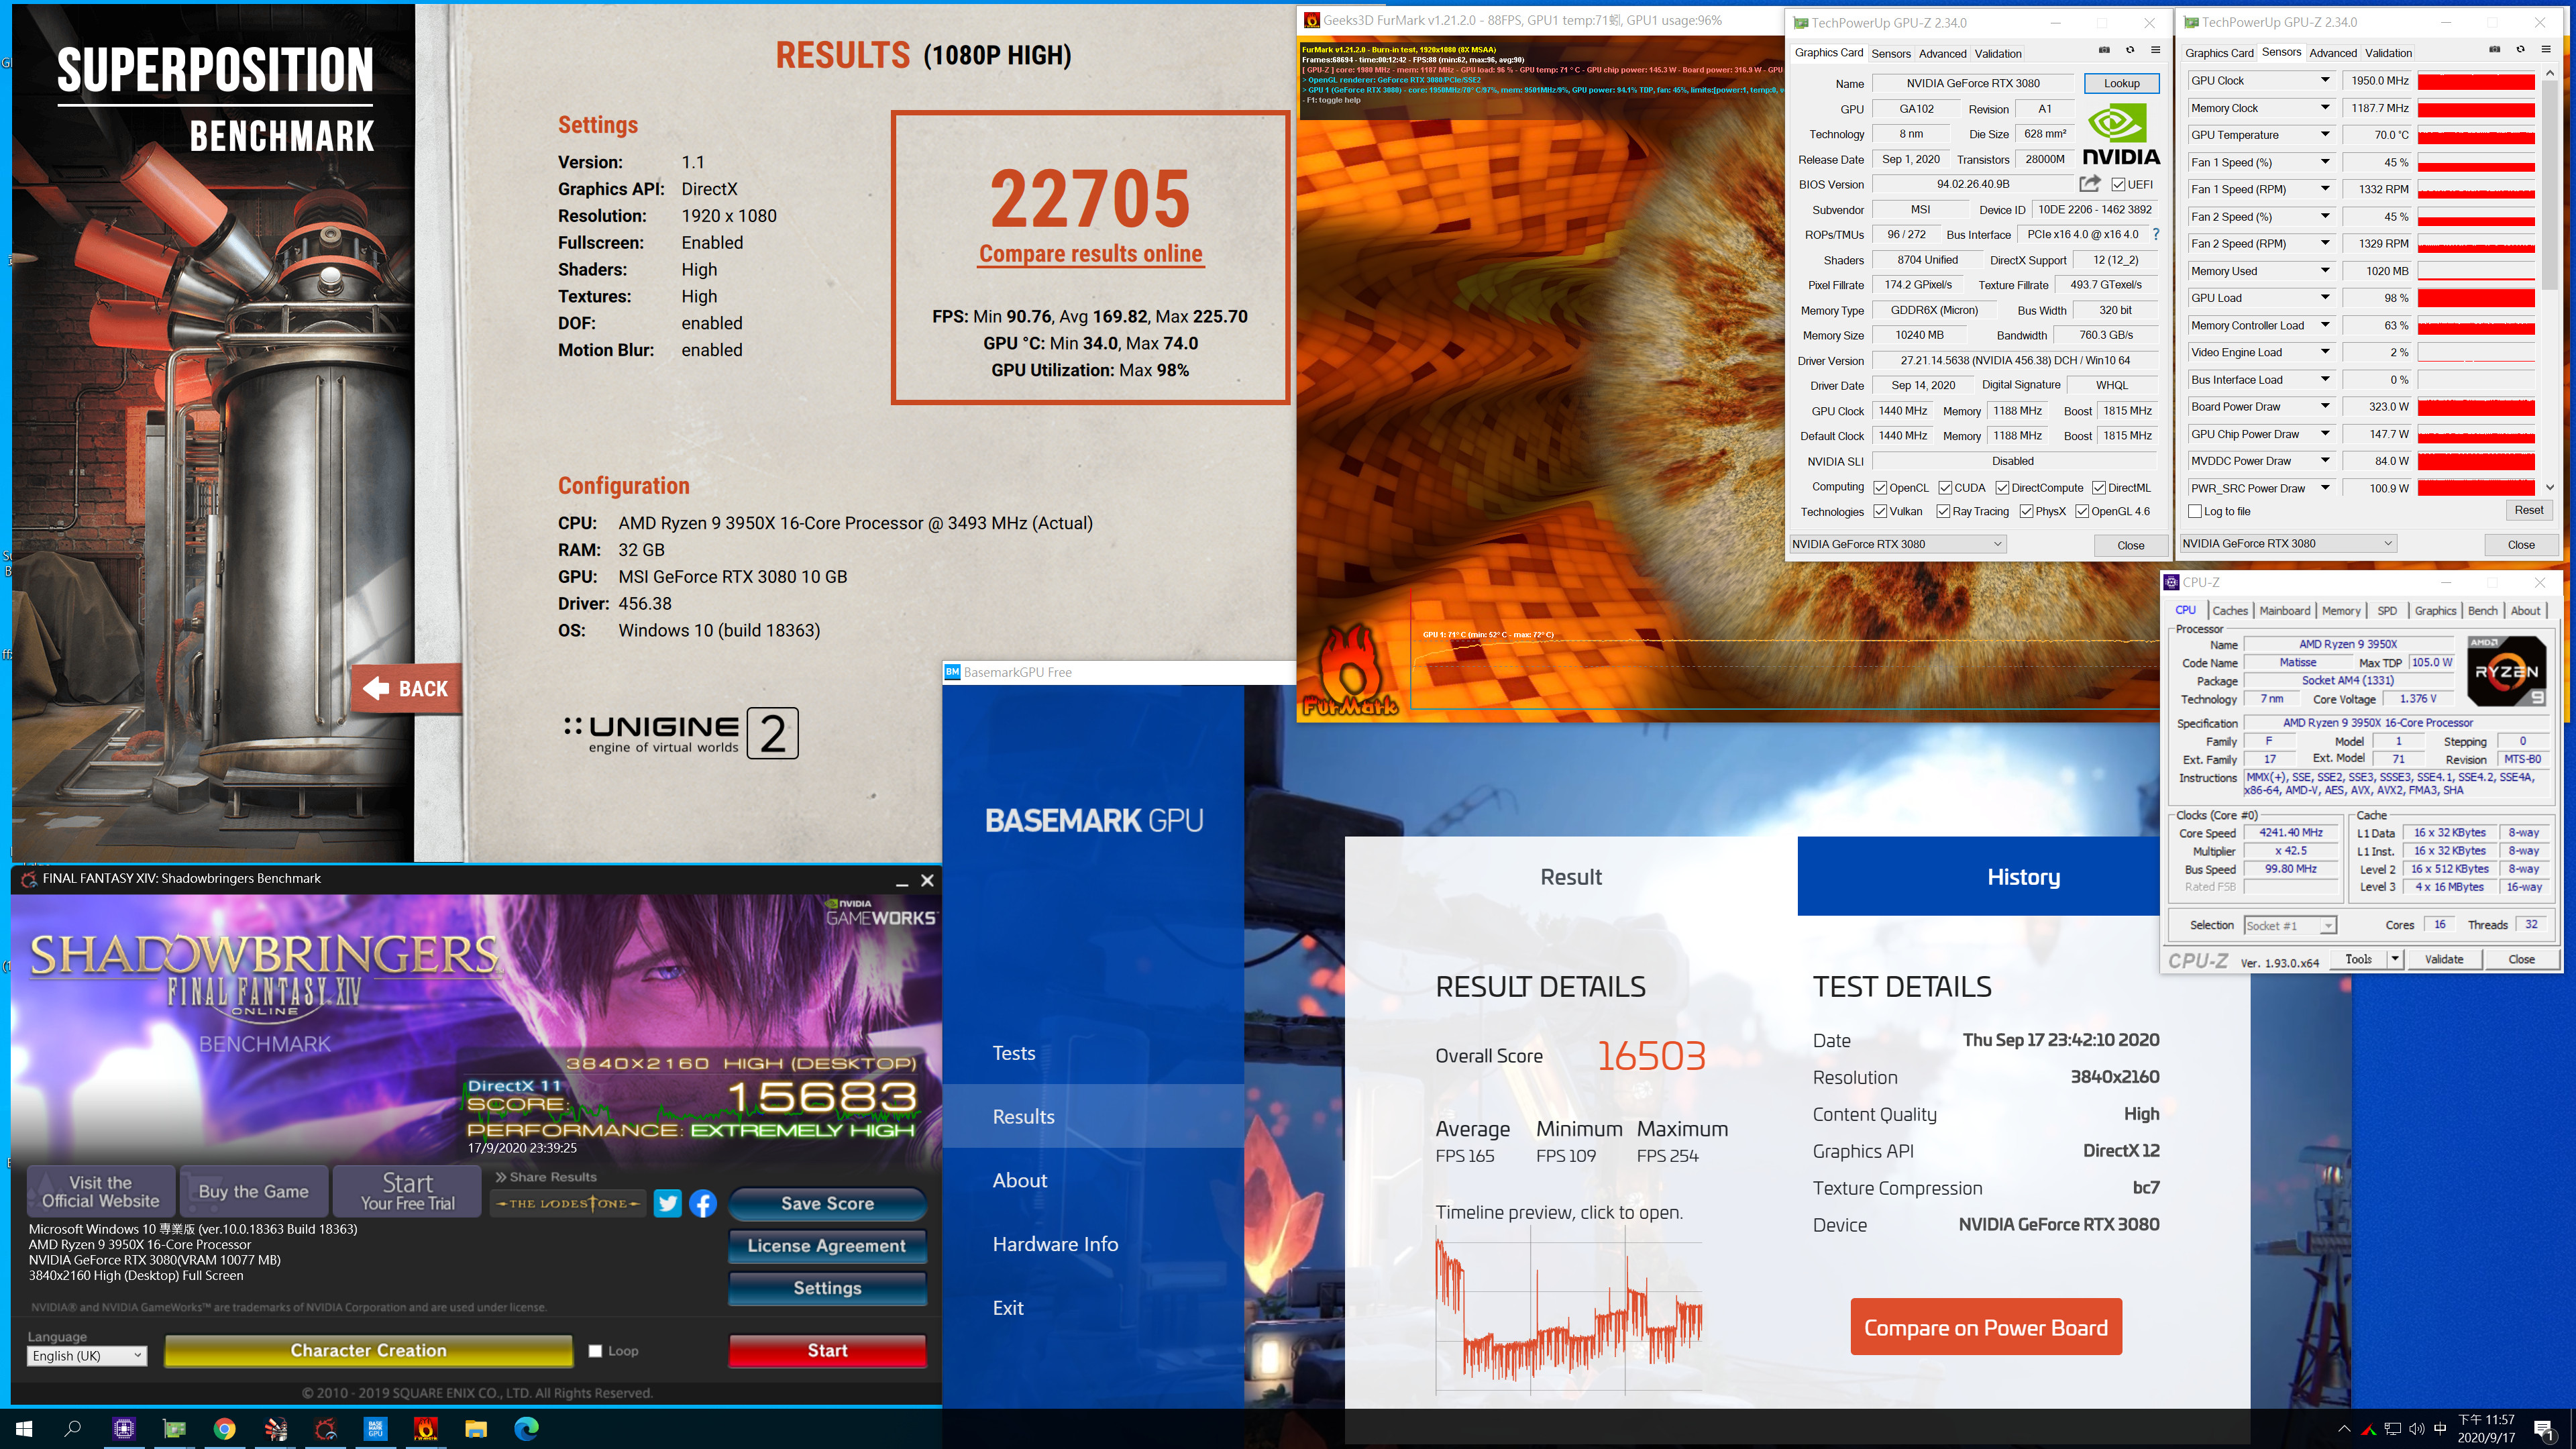Viewport: 2576px width, 1449px height.
Task: Select Hardware Info in the Basemark GPU menu
Action: (x=1055, y=1244)
